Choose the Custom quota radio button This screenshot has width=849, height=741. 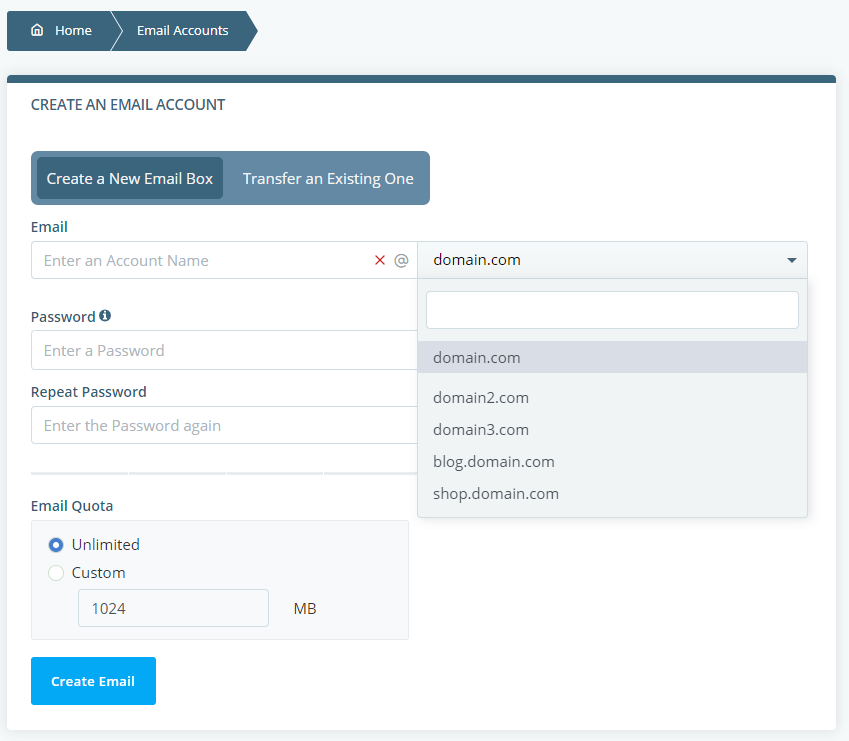[57, 572]
